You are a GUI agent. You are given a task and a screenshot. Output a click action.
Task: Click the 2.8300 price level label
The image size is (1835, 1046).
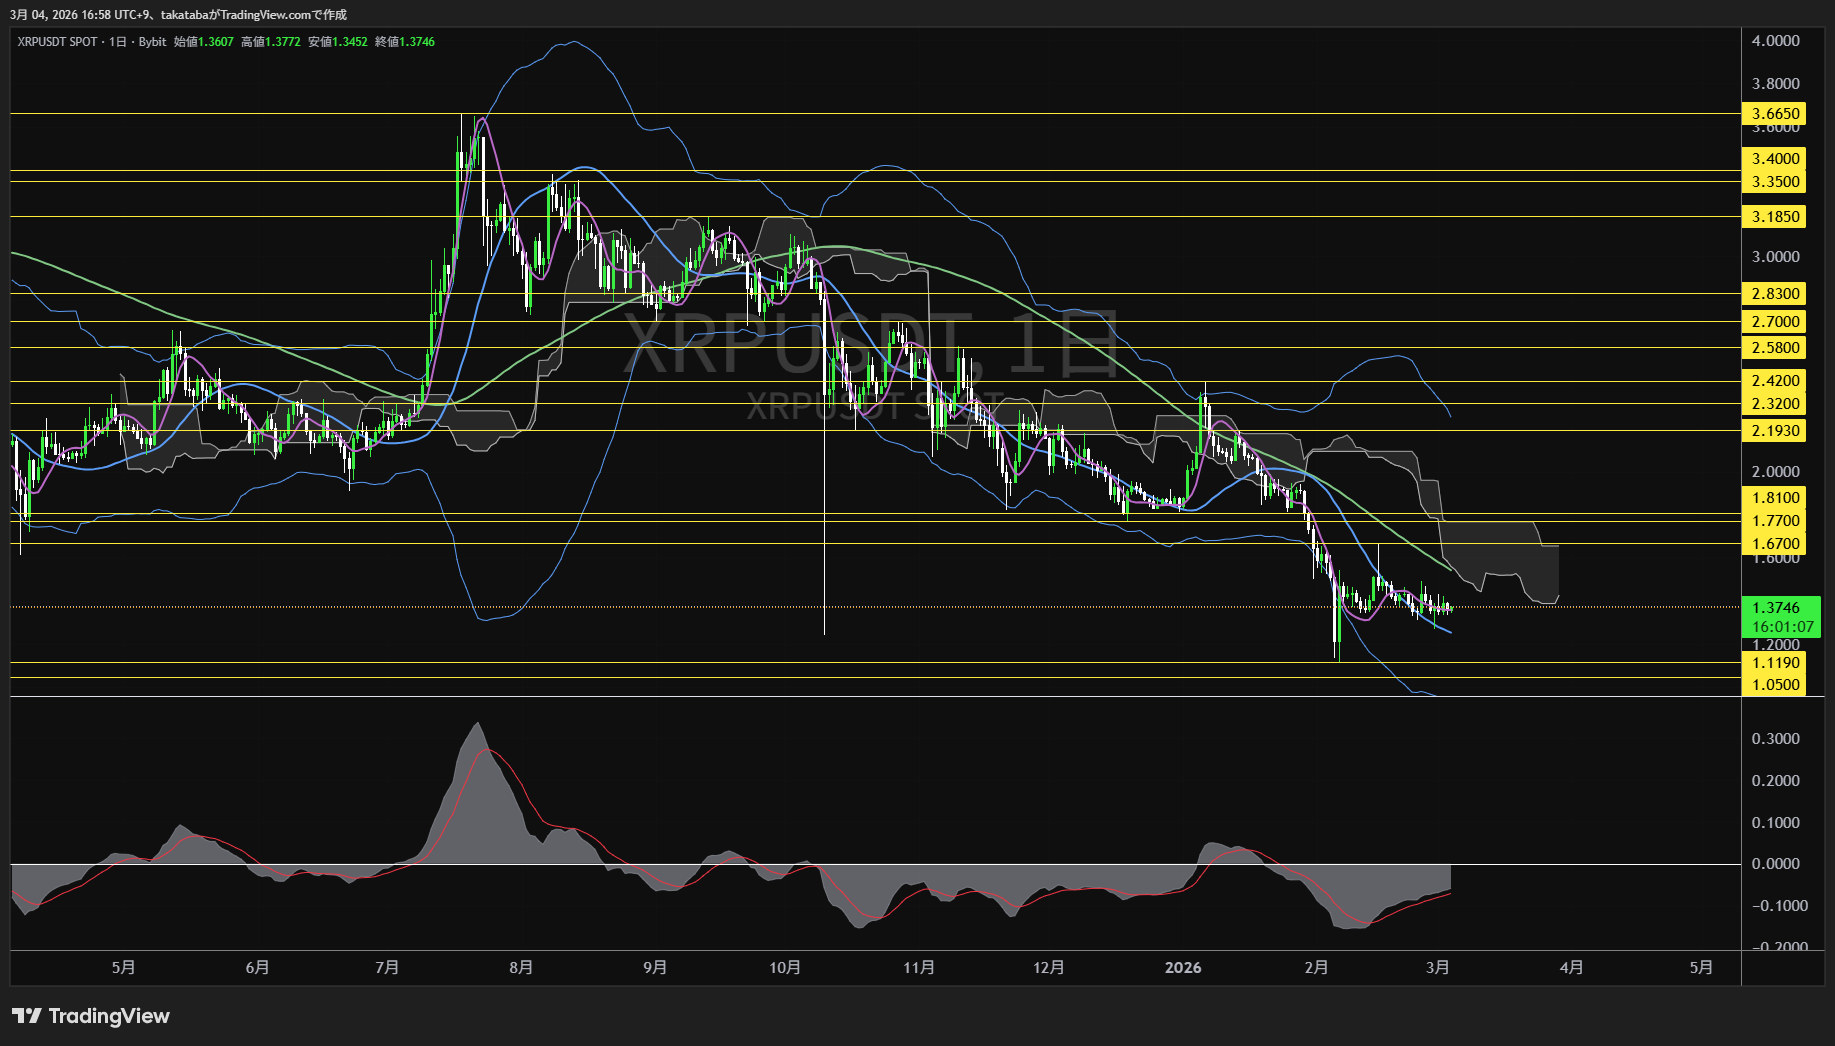pos(1774,294)
